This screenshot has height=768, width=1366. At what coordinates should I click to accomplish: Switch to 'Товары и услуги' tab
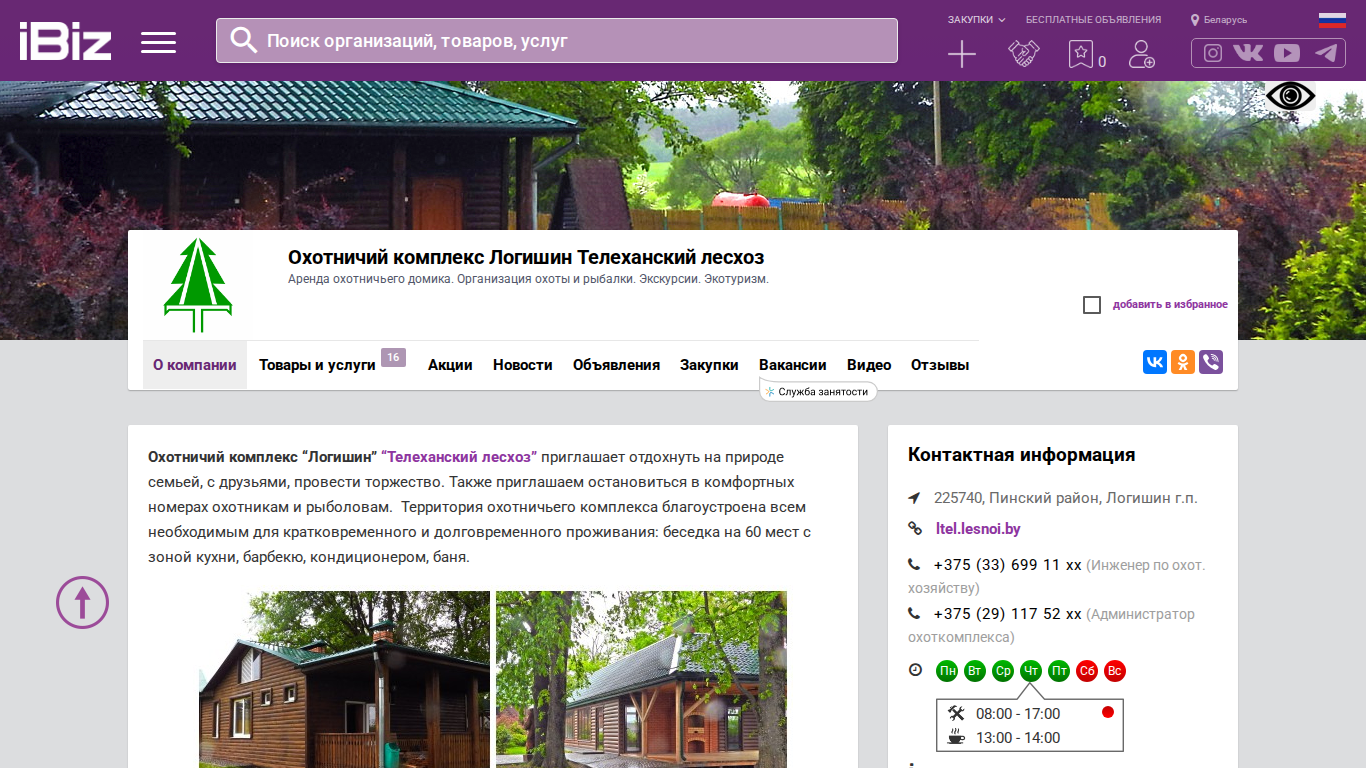[x=317, y=365]
